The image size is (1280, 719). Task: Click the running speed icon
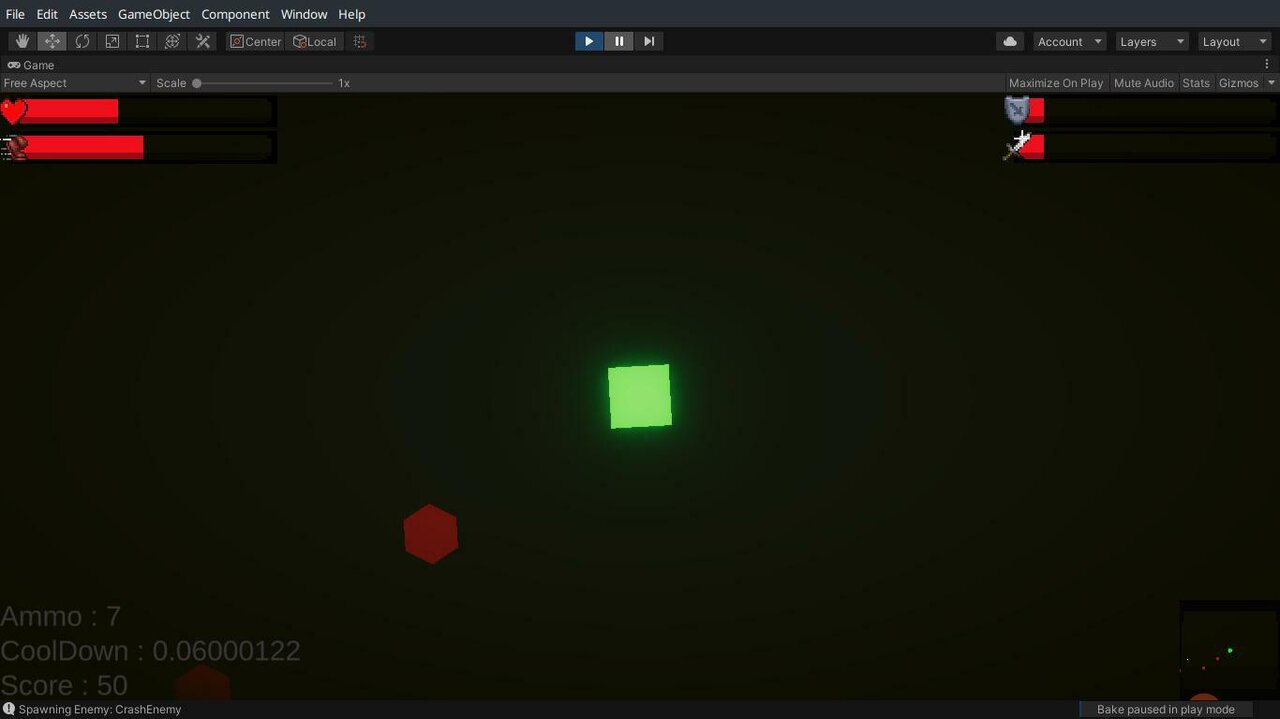click(x=13, y=147)
